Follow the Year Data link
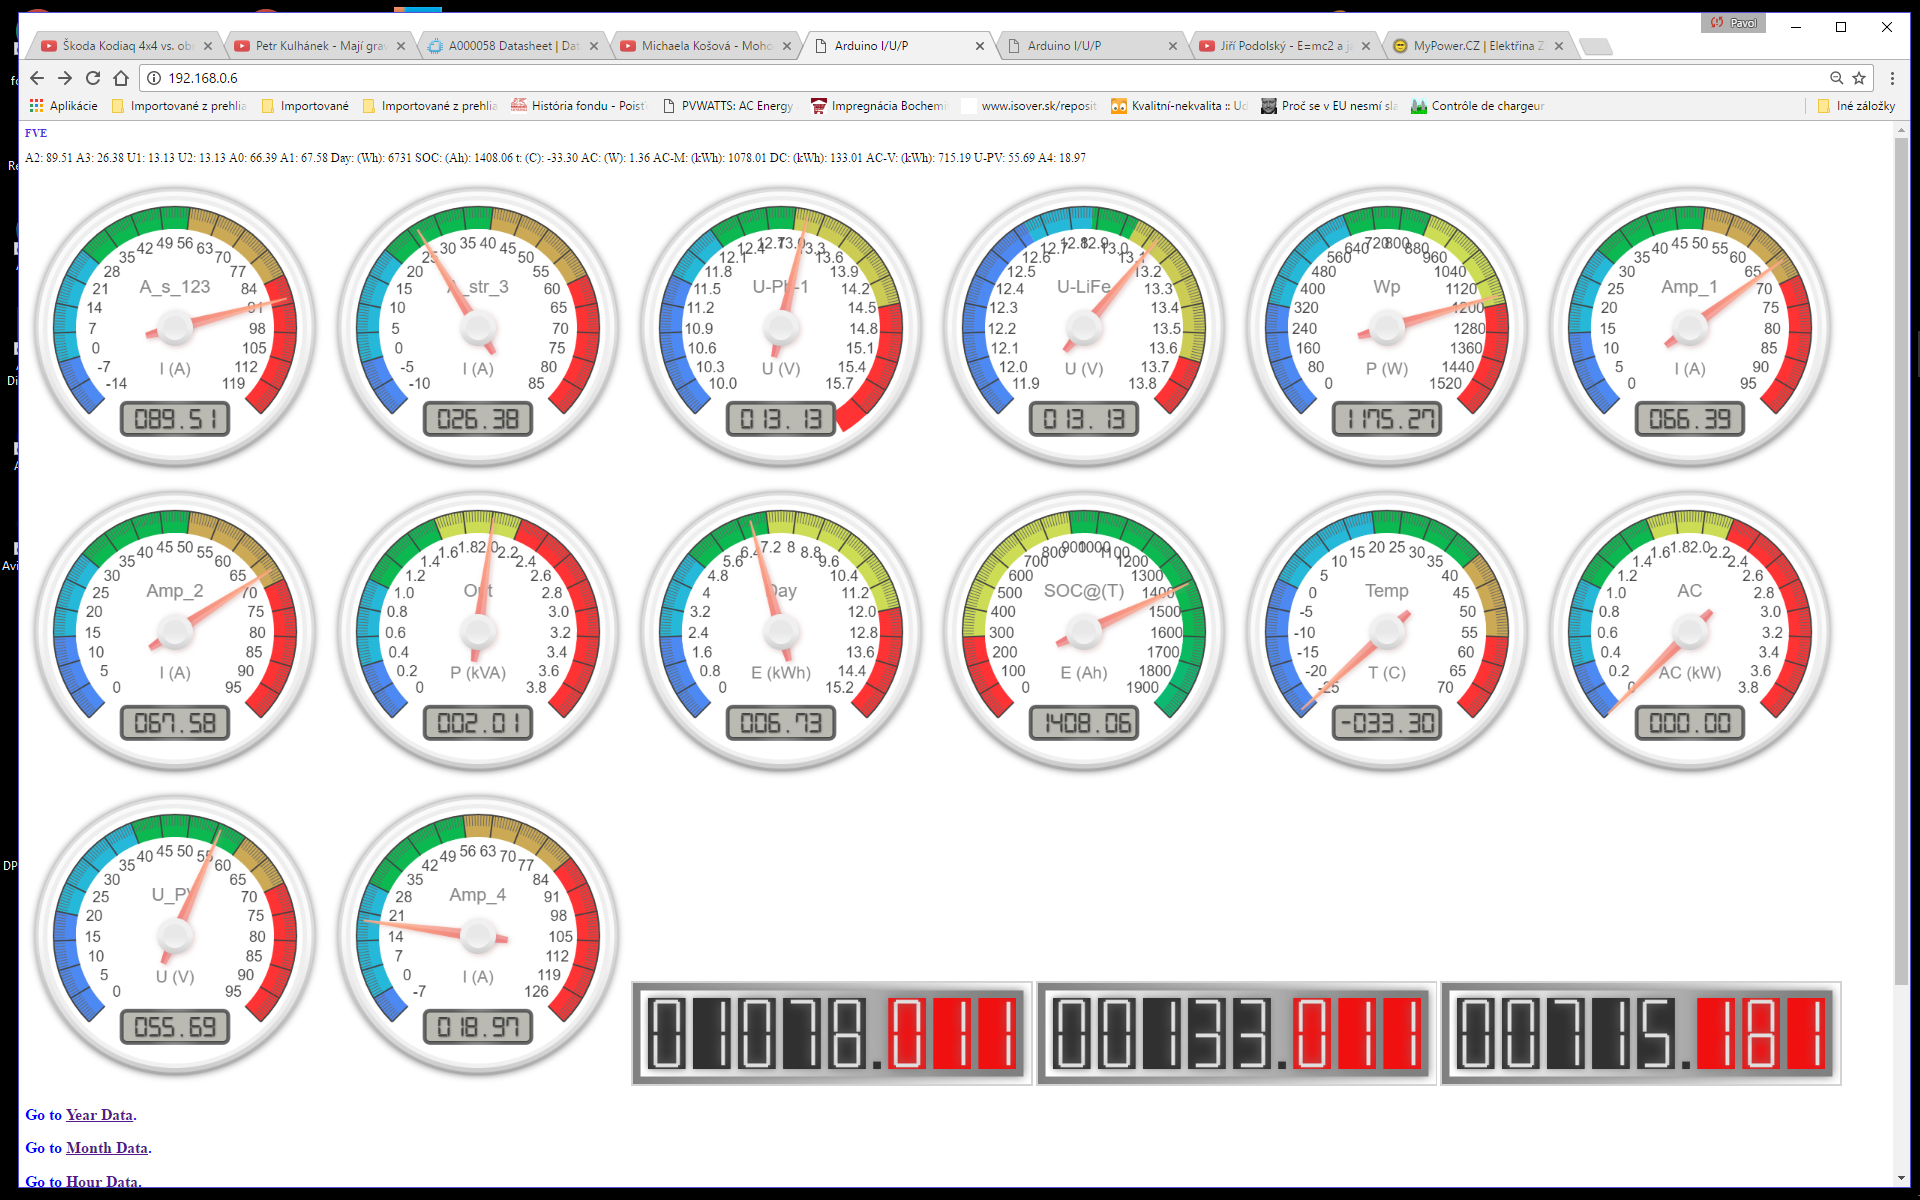The image size is (1920, 1200). pos(99,1115)
